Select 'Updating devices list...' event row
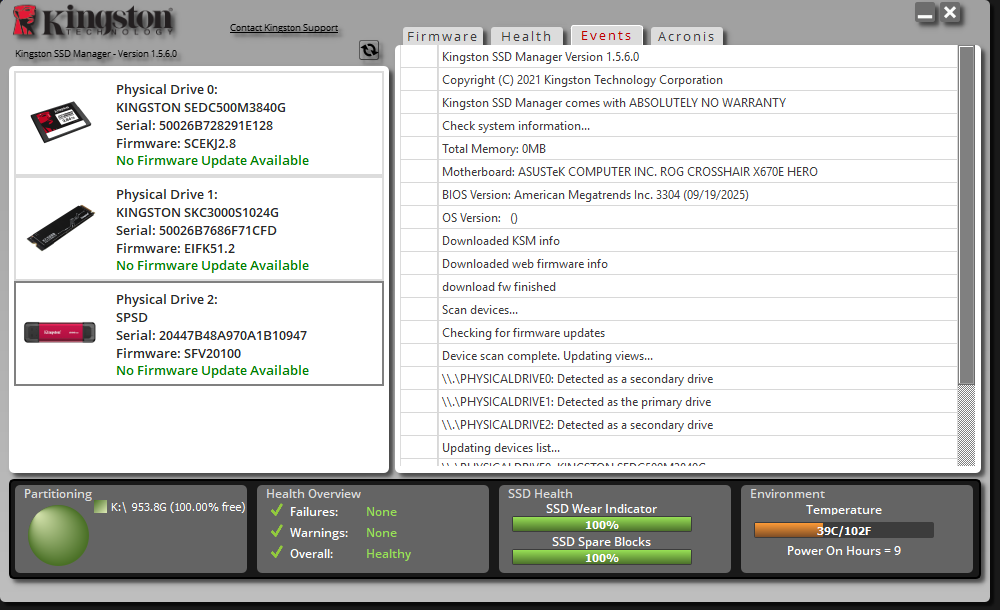 tap(679, 447)
